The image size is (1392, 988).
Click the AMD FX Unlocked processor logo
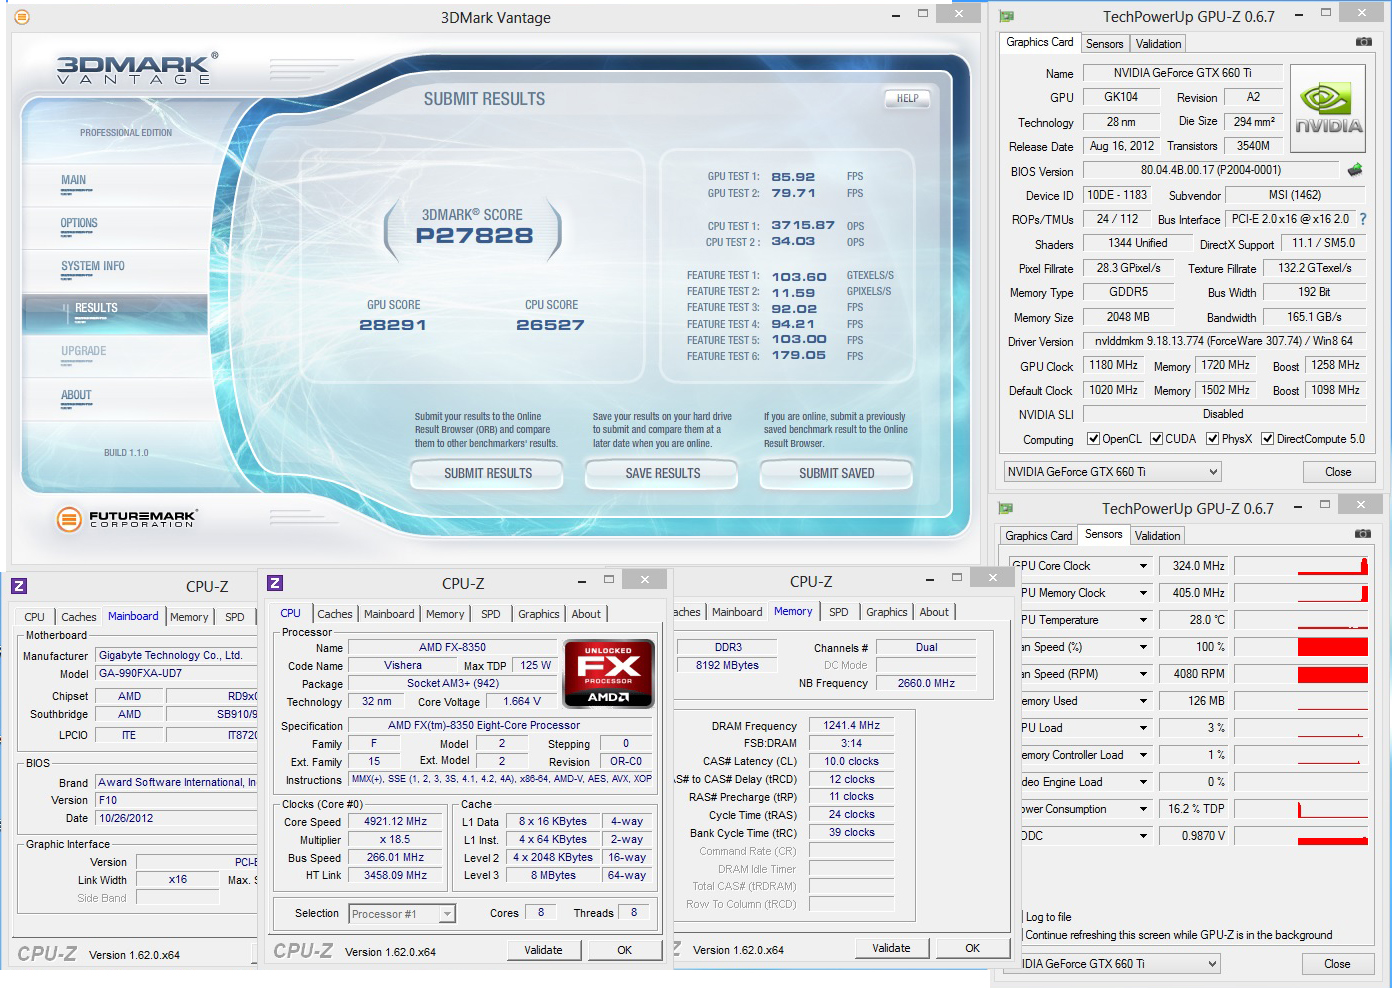pos(609,673)
